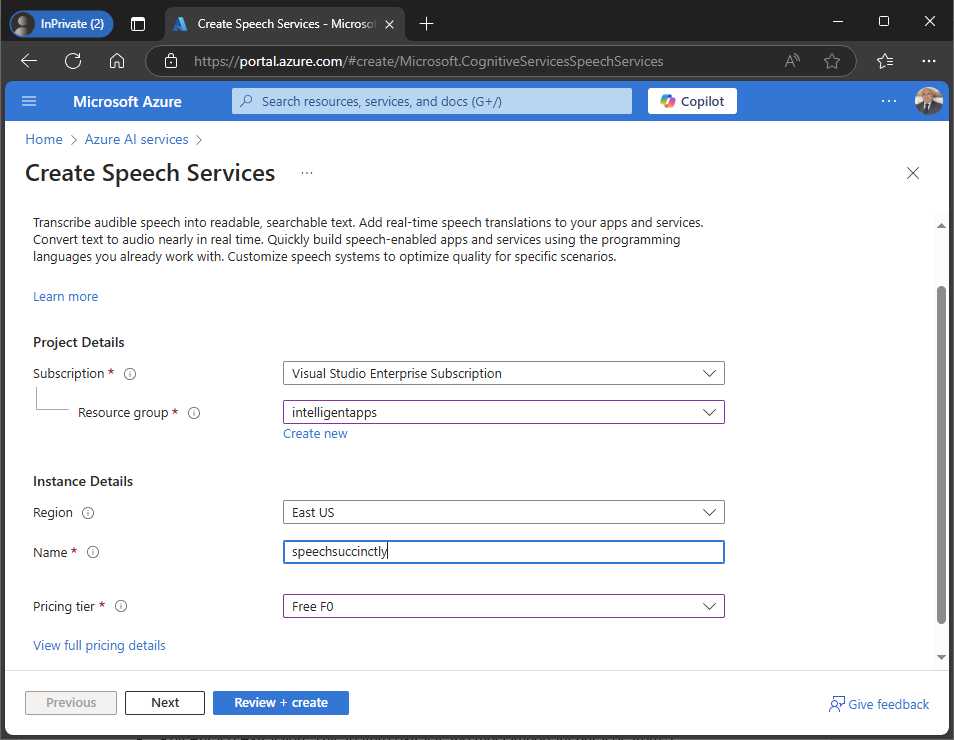Open Azure header more options ellipsis

coord(888,101)
